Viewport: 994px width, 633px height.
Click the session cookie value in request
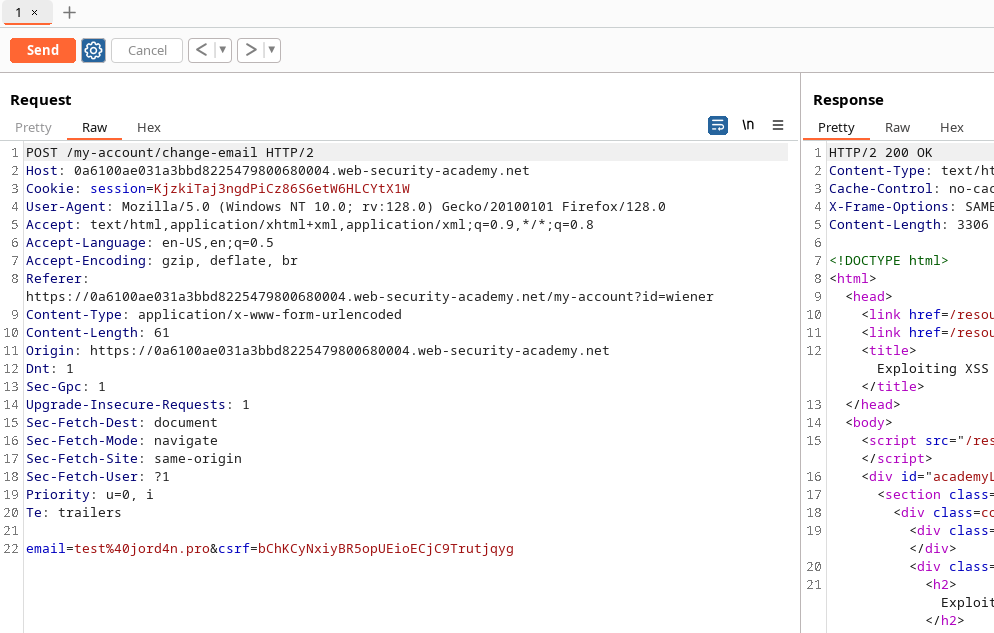tap(282, 189)
